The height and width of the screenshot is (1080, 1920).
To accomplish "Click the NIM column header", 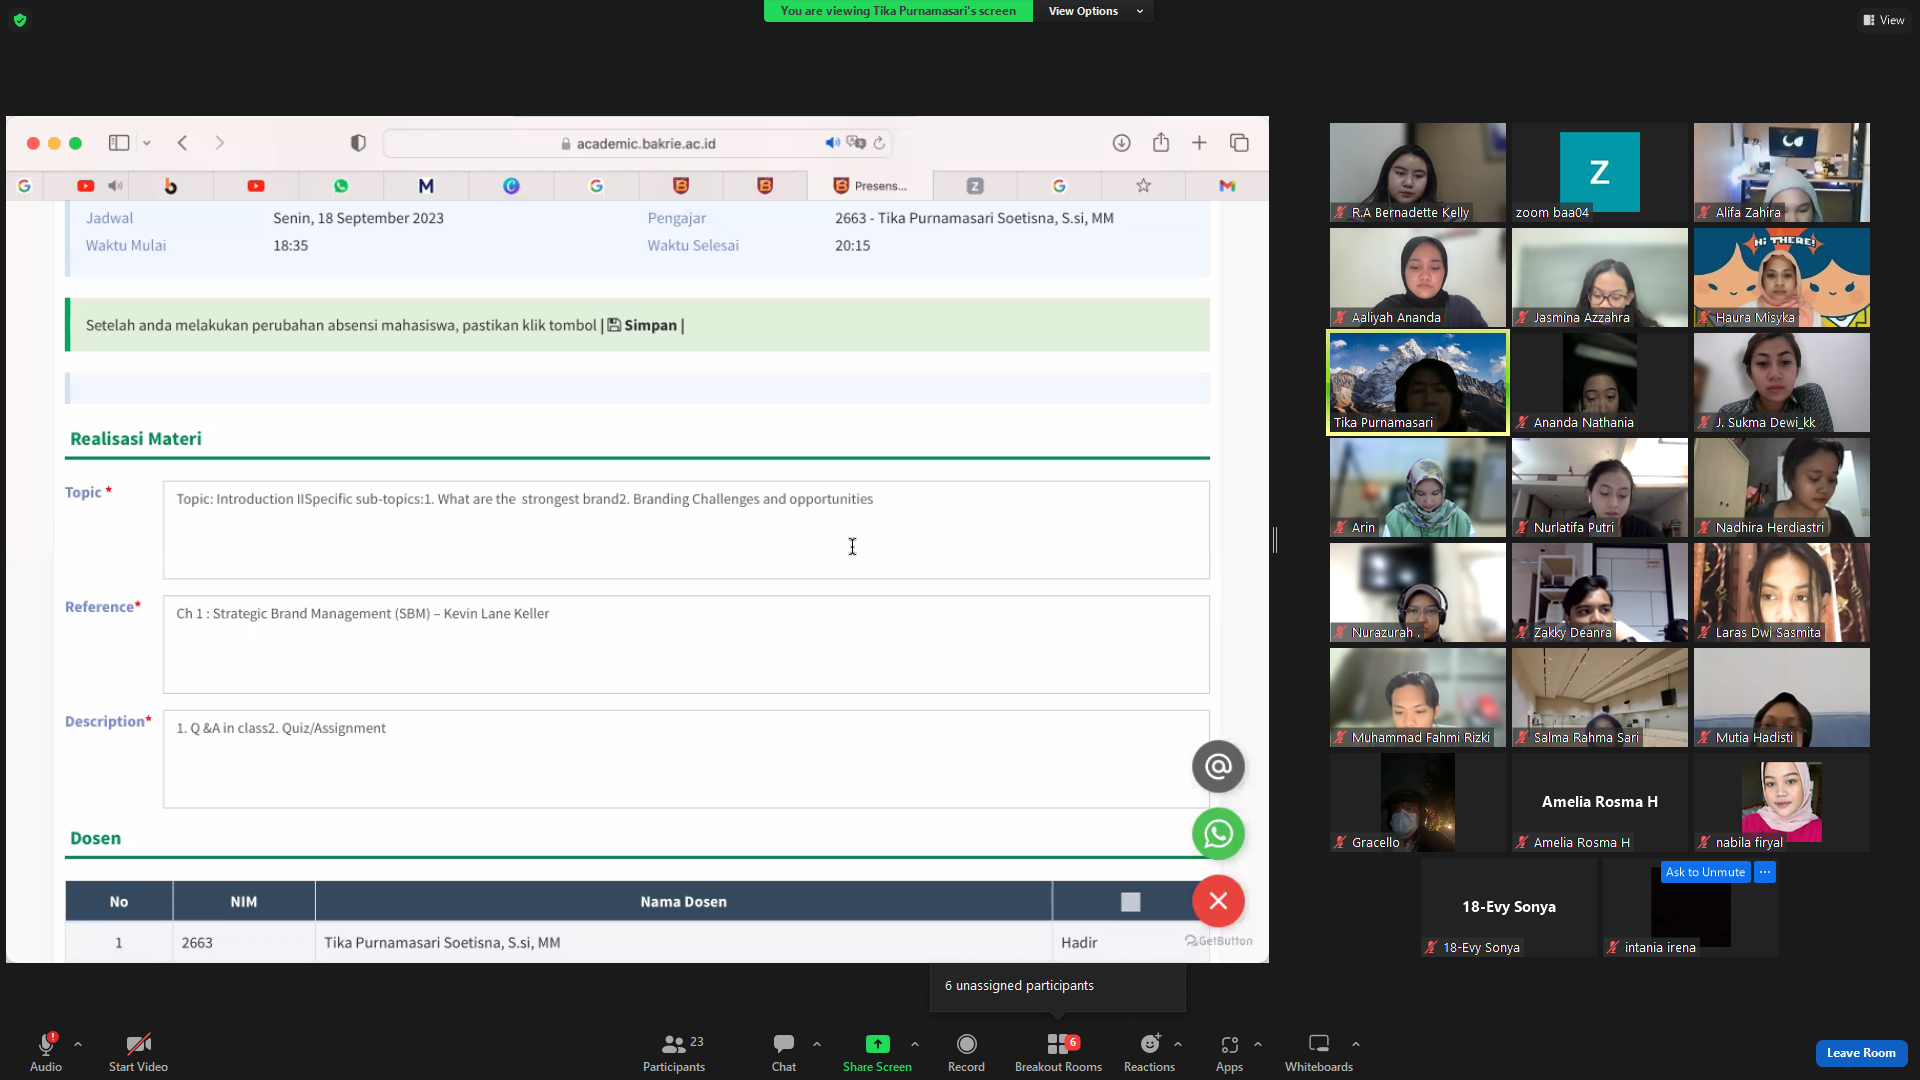I will coord(244,902).
